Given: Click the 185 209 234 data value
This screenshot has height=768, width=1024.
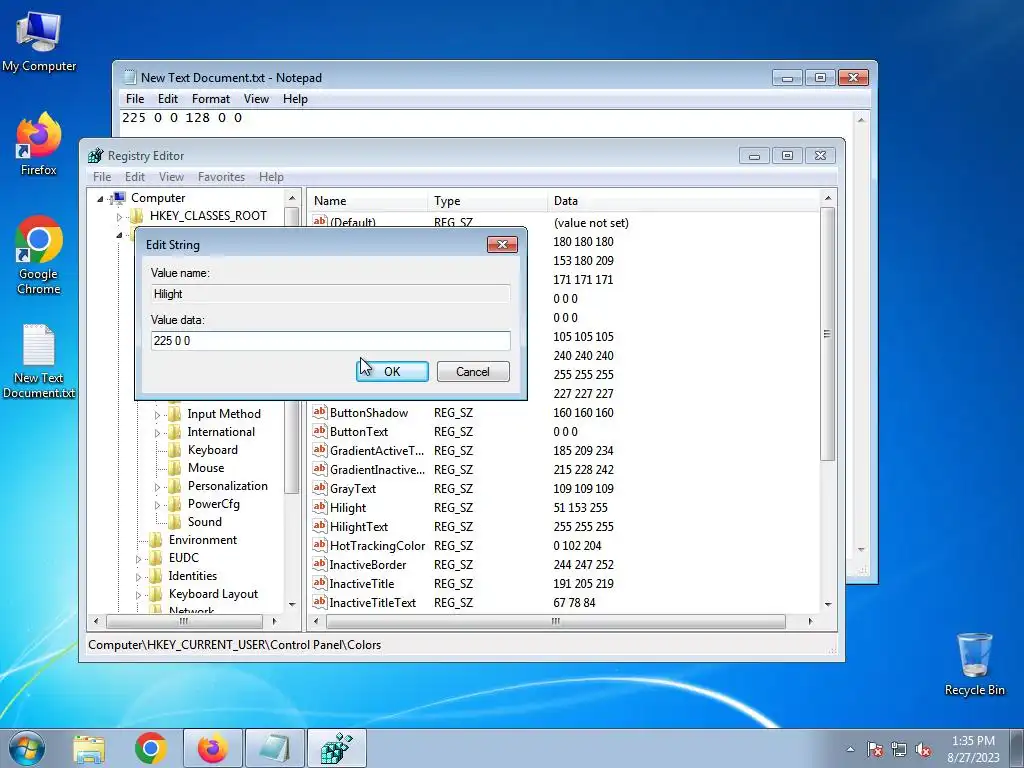Looking at the screenshot, I should (x=583, y=451).
